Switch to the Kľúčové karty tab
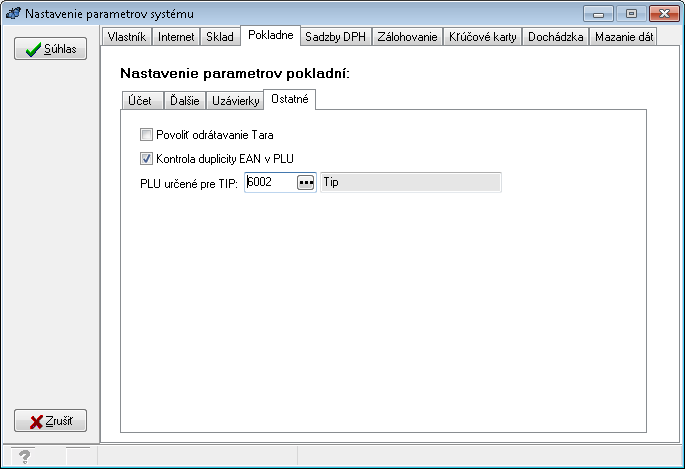The width and height of the screenshot is (685, 469). click(482, 37)
